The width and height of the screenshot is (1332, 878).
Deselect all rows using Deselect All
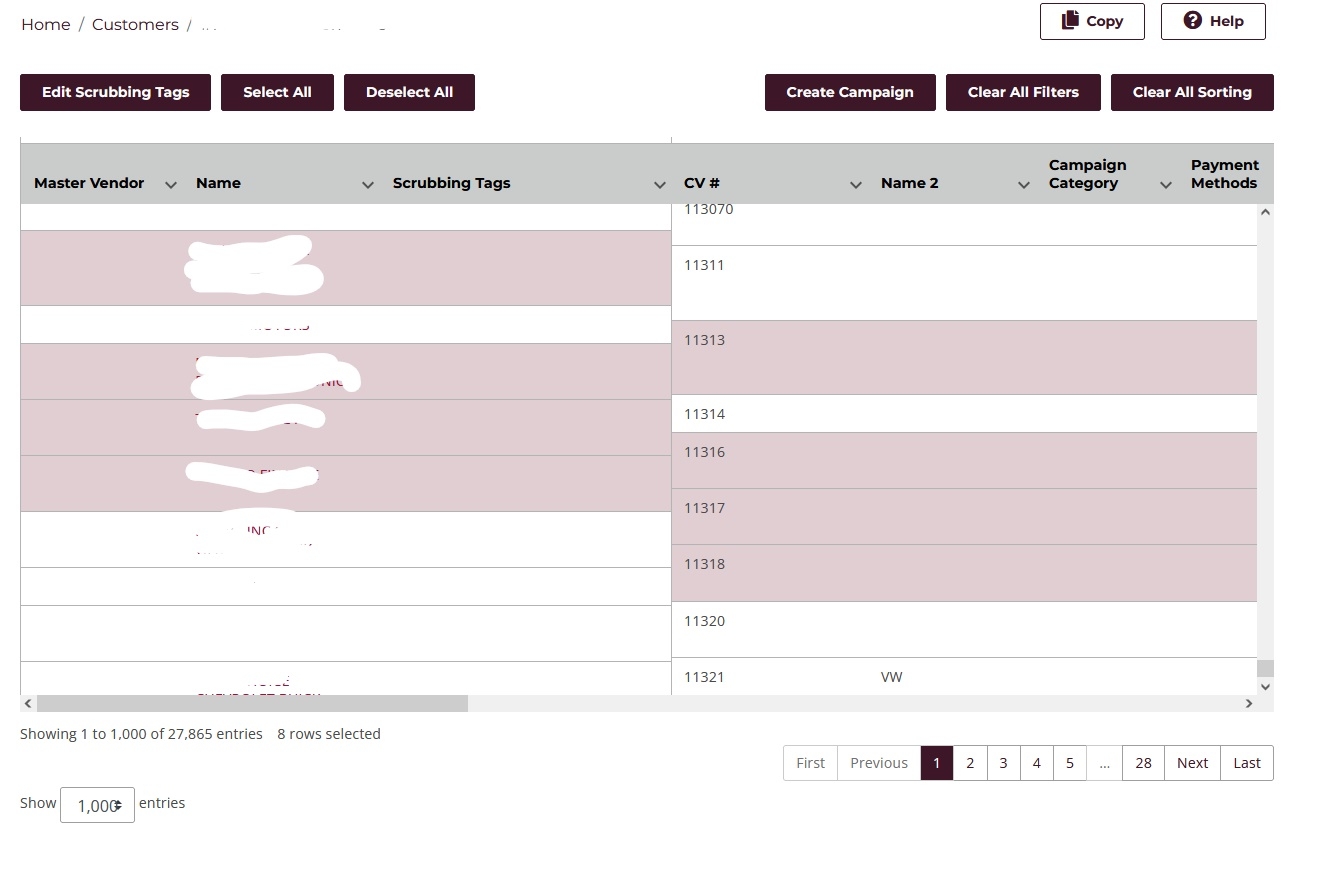click(x=409, y=92)
